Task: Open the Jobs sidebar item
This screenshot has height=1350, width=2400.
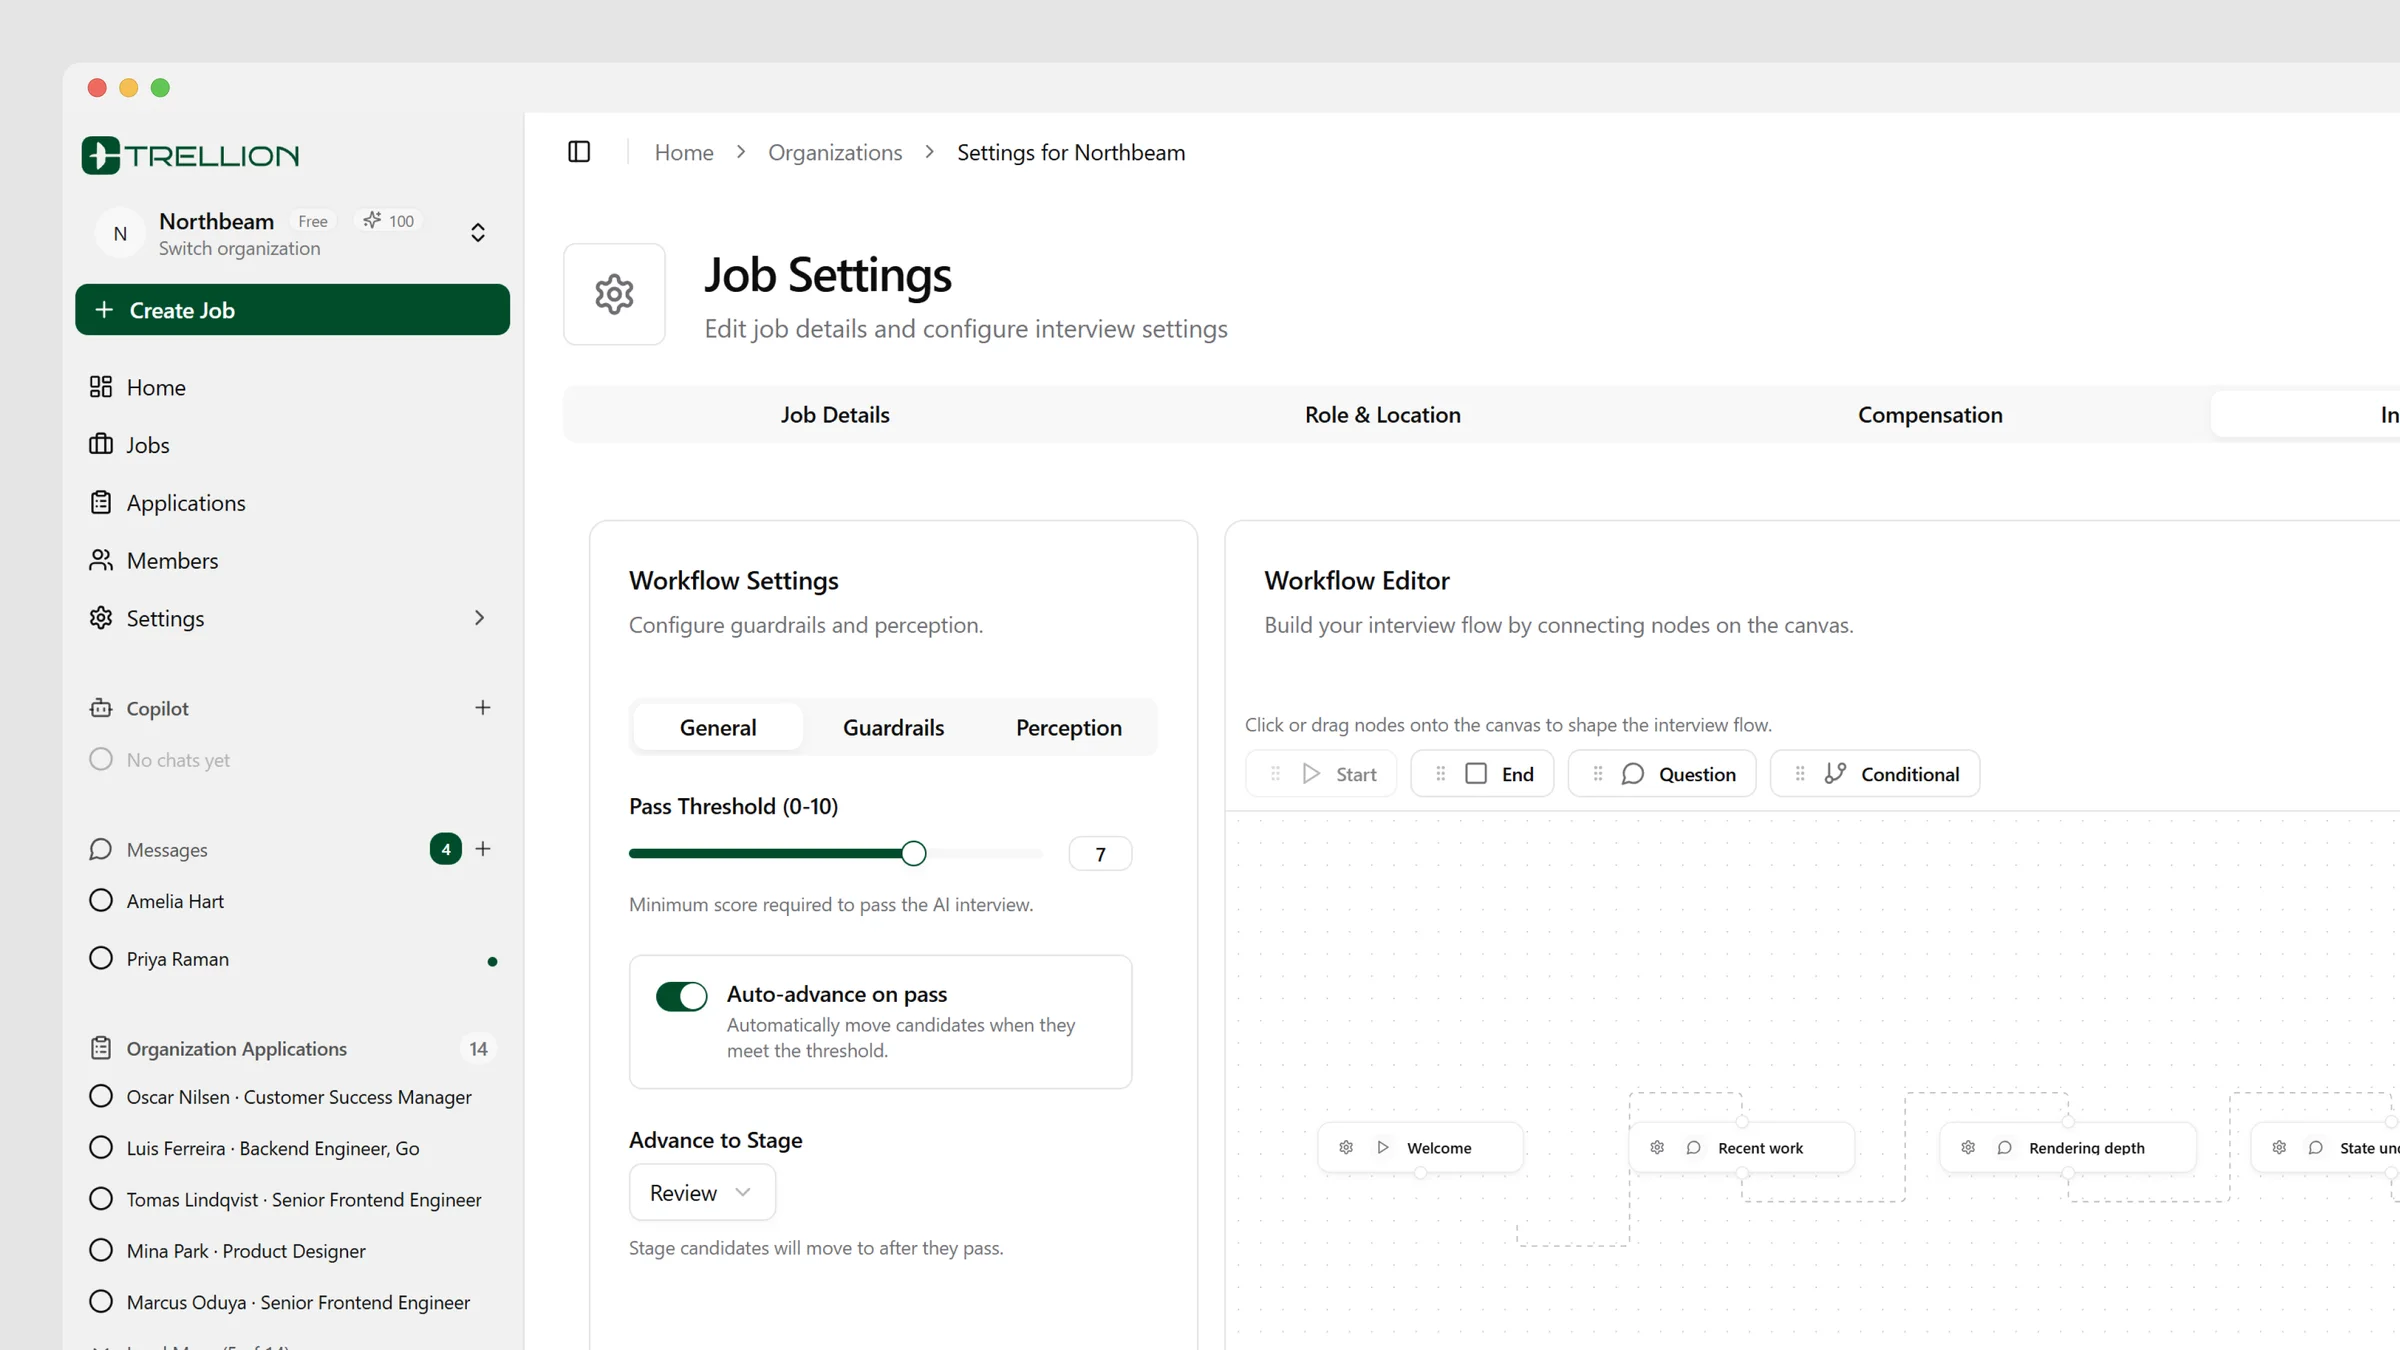Action: pyautogui.click(x=292, y=445)
